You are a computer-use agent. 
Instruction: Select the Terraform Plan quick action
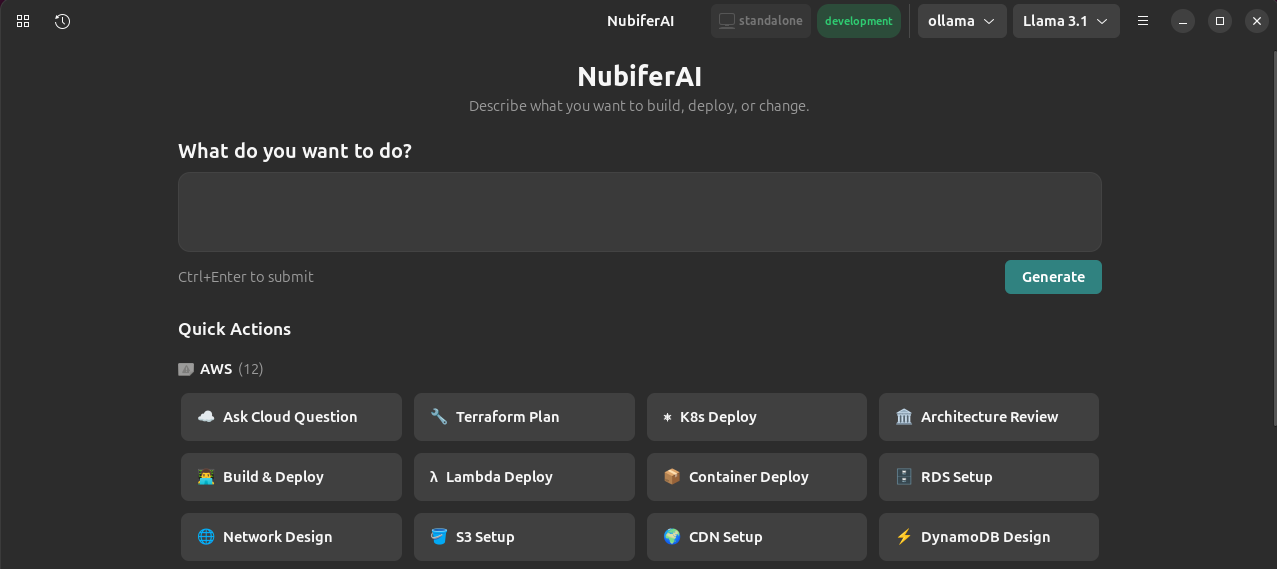pyautogui.click(x=524, y=417)
